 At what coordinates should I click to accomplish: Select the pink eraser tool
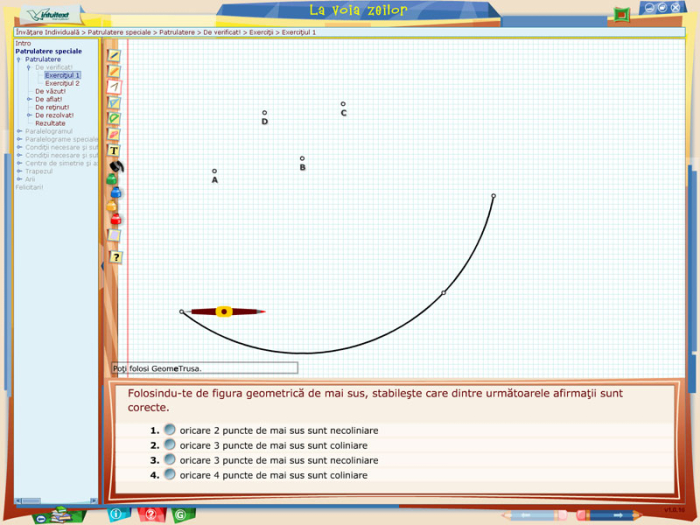tap(114, 134)
